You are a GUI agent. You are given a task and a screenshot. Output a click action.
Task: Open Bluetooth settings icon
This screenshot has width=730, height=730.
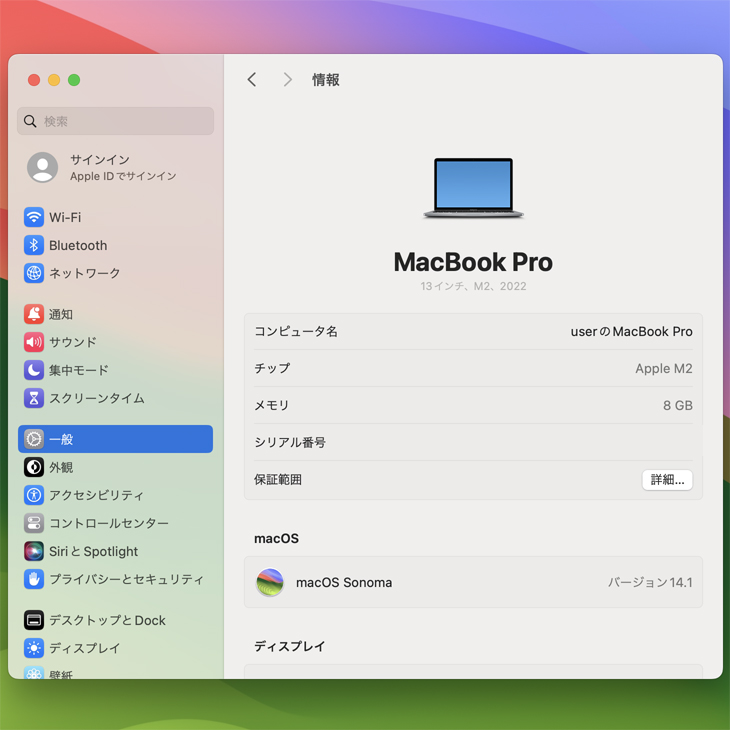(34, 245)
